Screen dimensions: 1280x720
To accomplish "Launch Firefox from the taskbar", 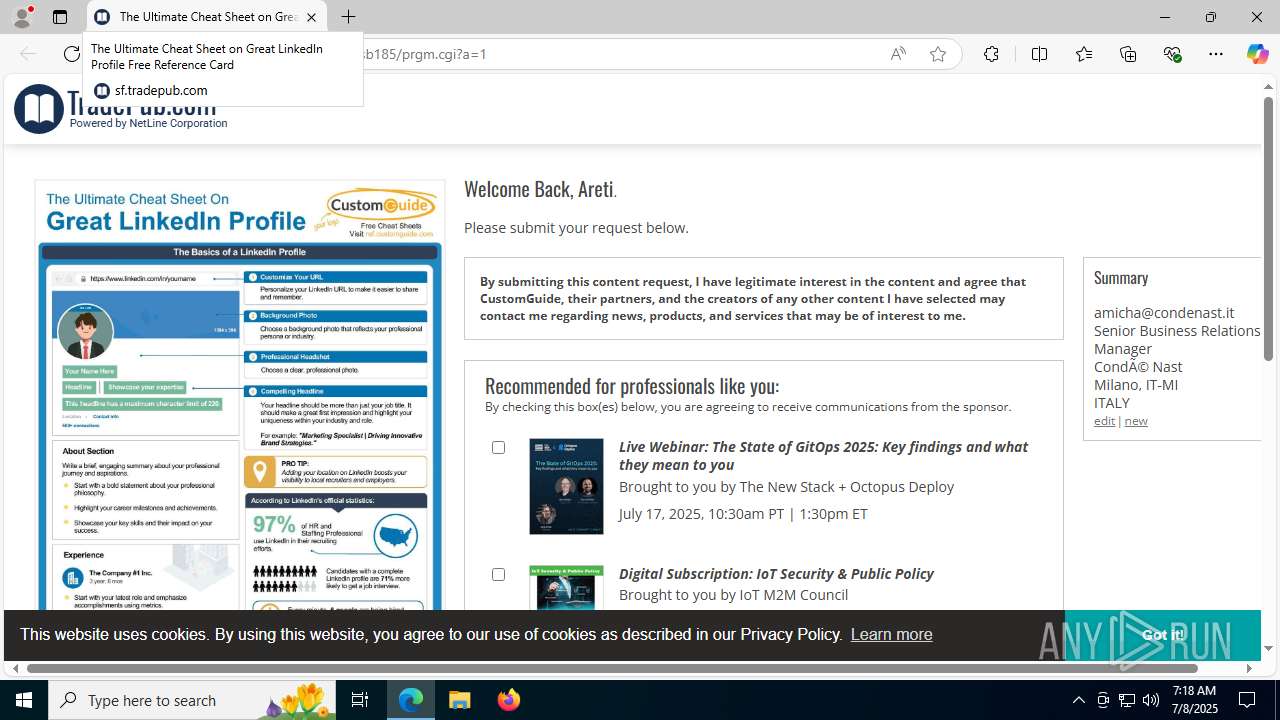I will pos(508,700).
